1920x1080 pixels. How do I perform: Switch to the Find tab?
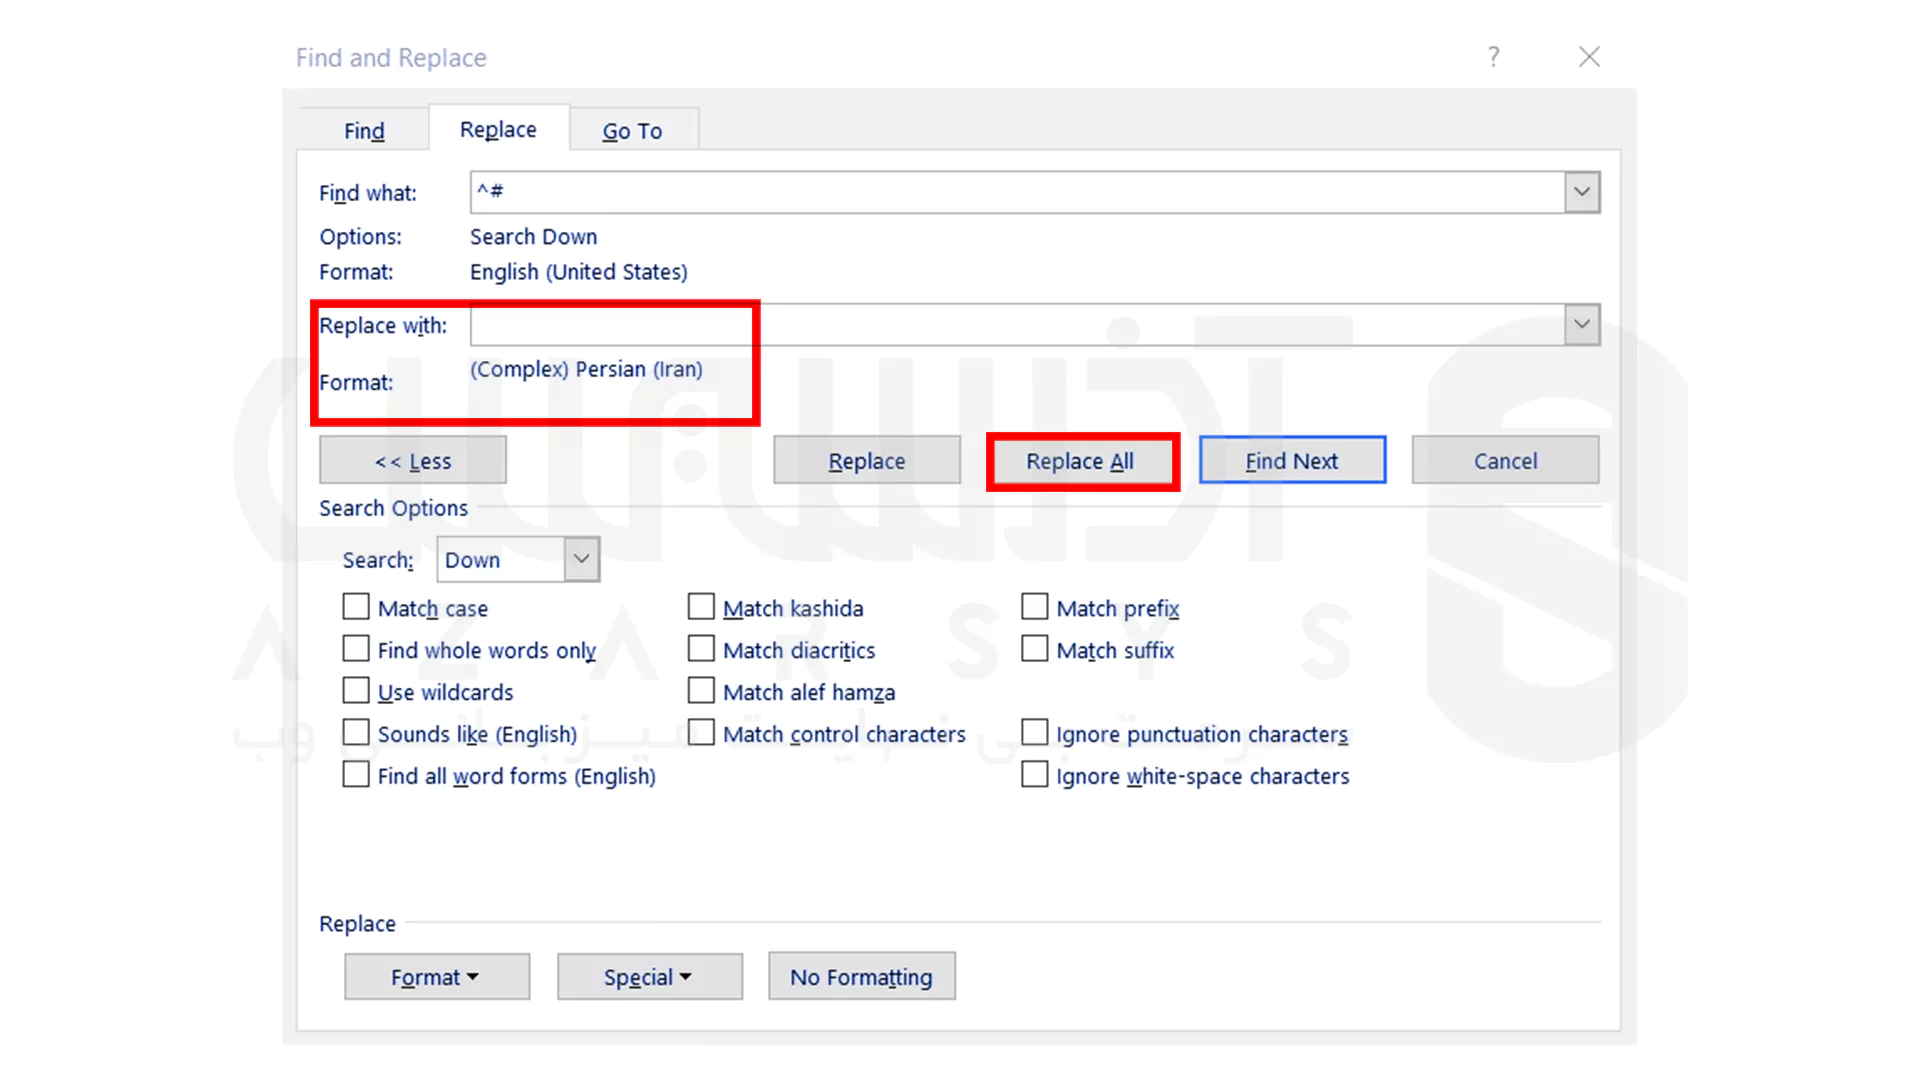(x=364, y=129)
